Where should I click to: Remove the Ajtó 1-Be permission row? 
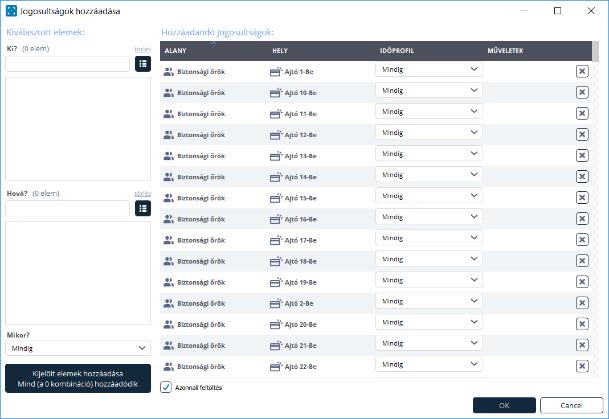[582, 71]
